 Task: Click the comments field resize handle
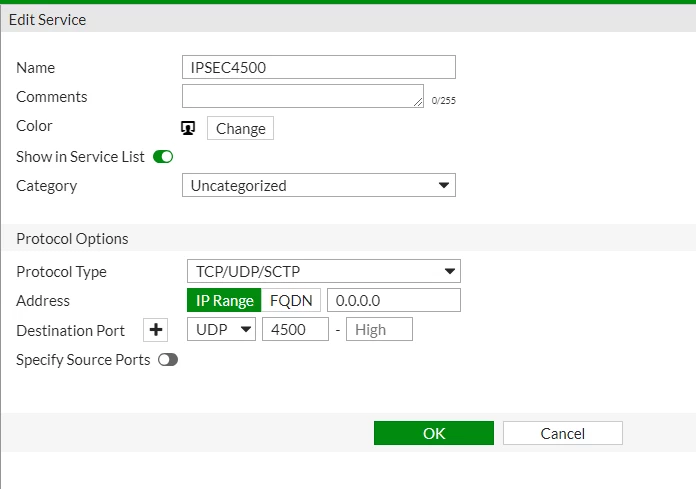(418, 102)
